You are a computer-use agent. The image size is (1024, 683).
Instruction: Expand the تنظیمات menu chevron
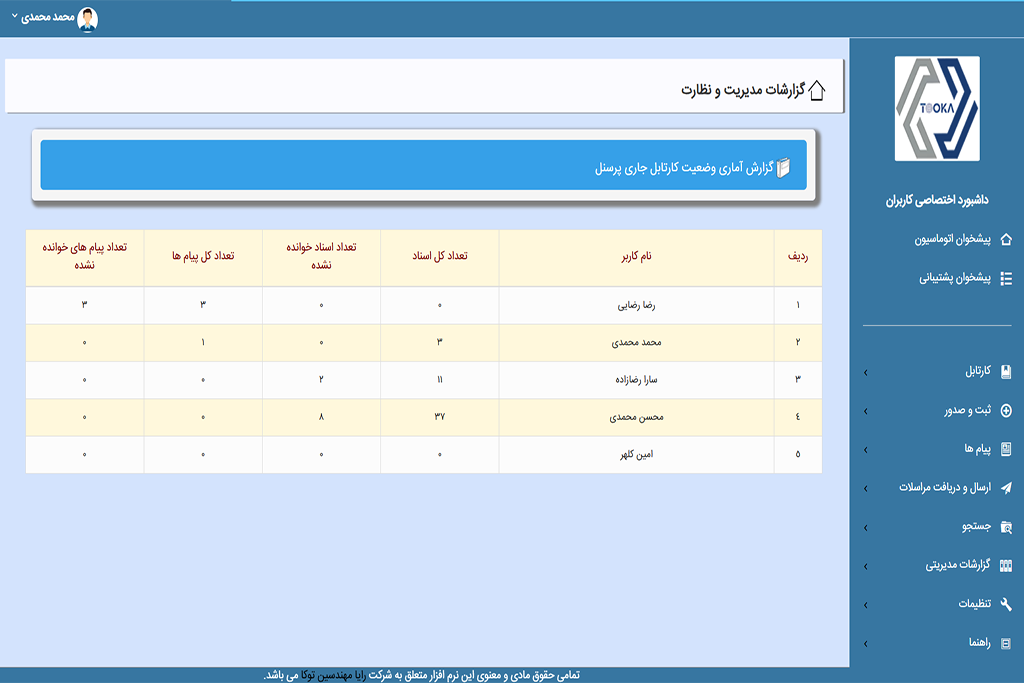865,604
